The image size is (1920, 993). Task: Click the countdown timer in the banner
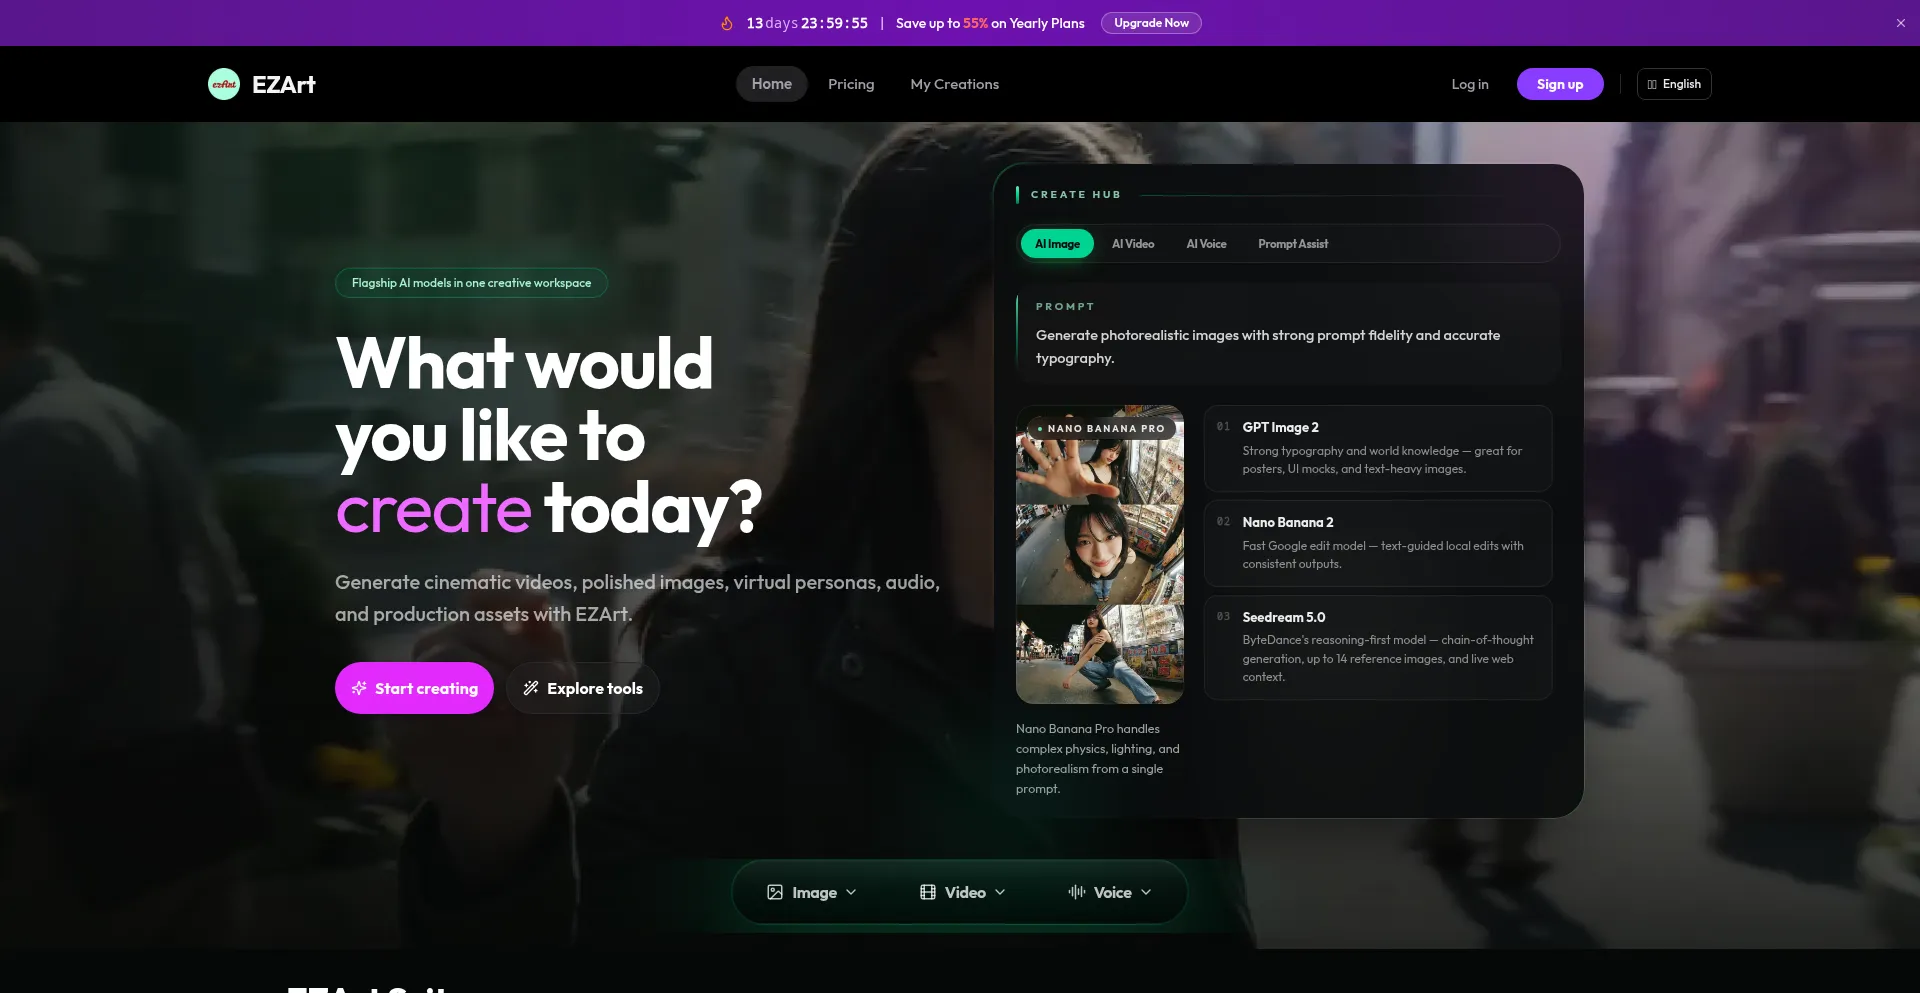pos(807,23)
